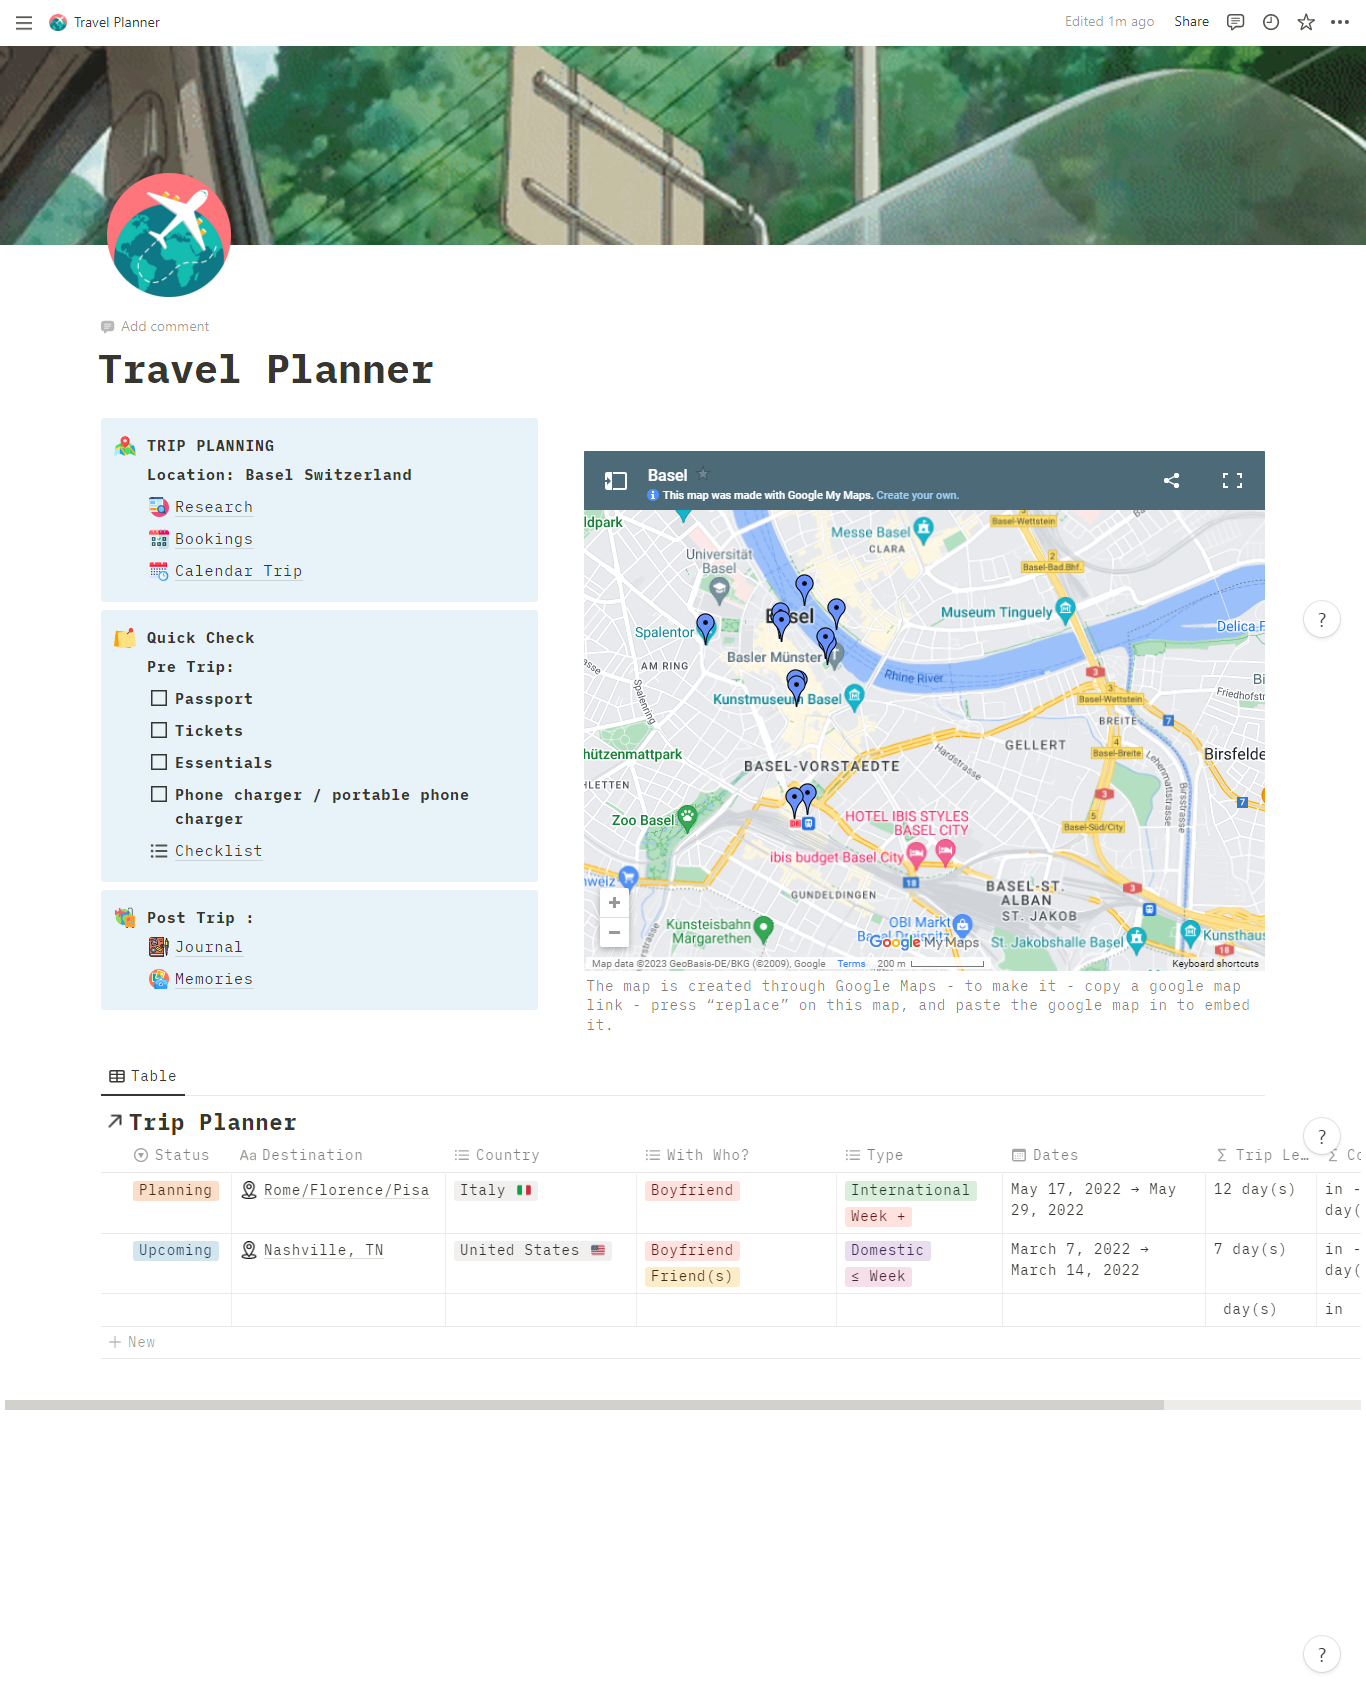Click the International type tag
Viewport: 1366px width, 1698px height.
pyautogui.click(x=910, y=1190)
